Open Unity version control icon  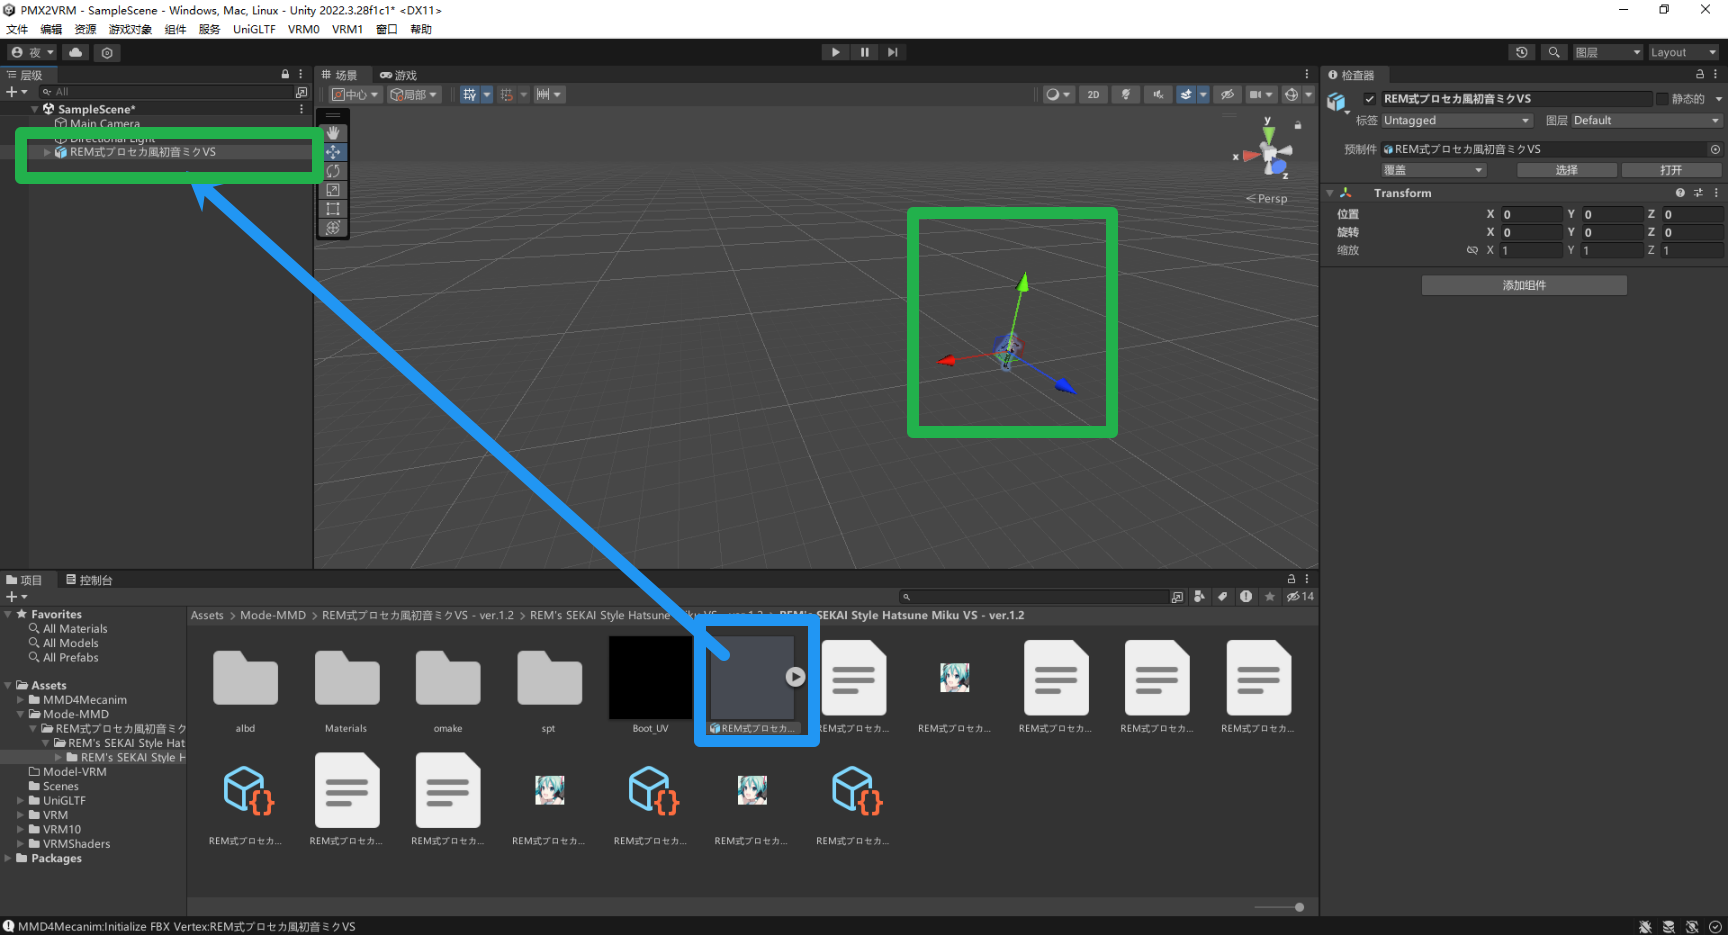point(107,52)
